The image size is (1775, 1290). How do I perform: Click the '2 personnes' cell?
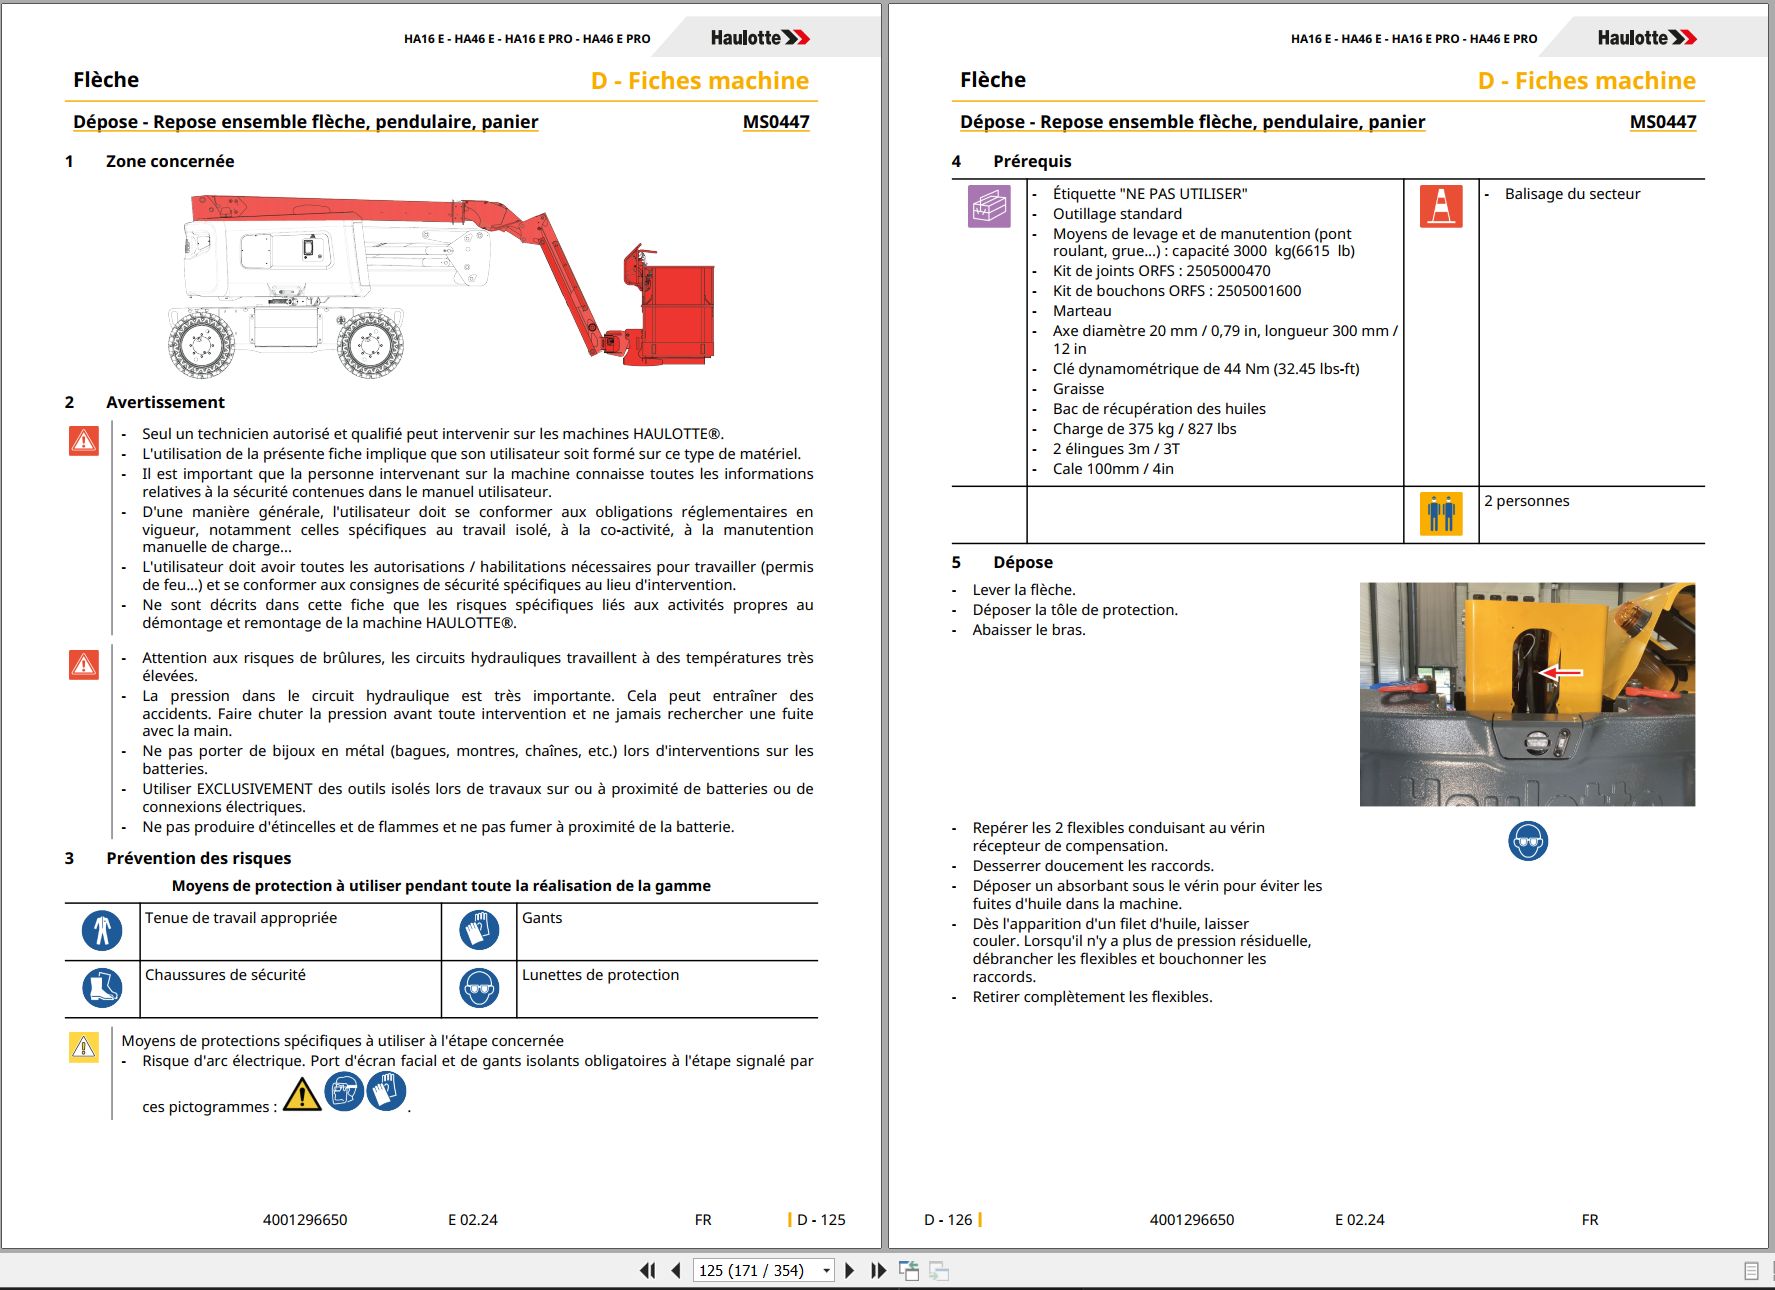[x=1592, y=515]
